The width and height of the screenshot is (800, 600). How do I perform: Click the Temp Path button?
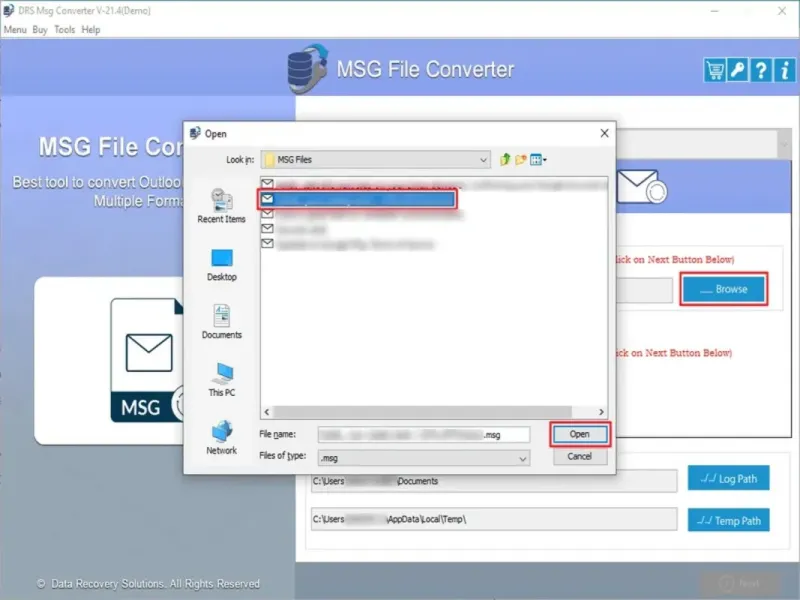(728, 520)
